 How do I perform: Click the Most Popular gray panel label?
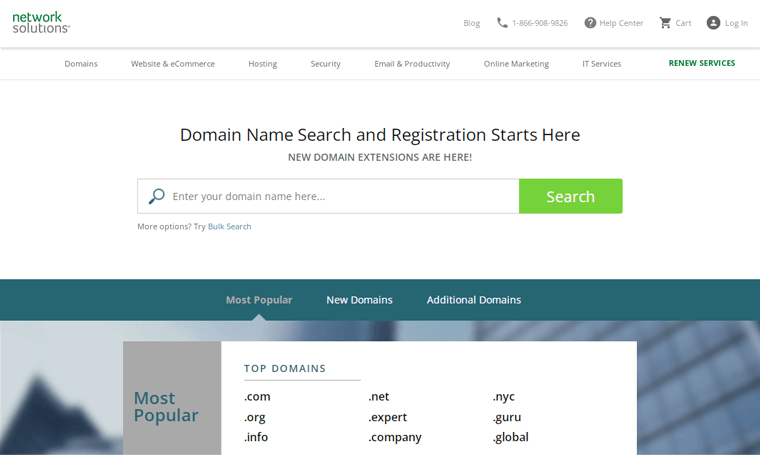tap(166, 407)
